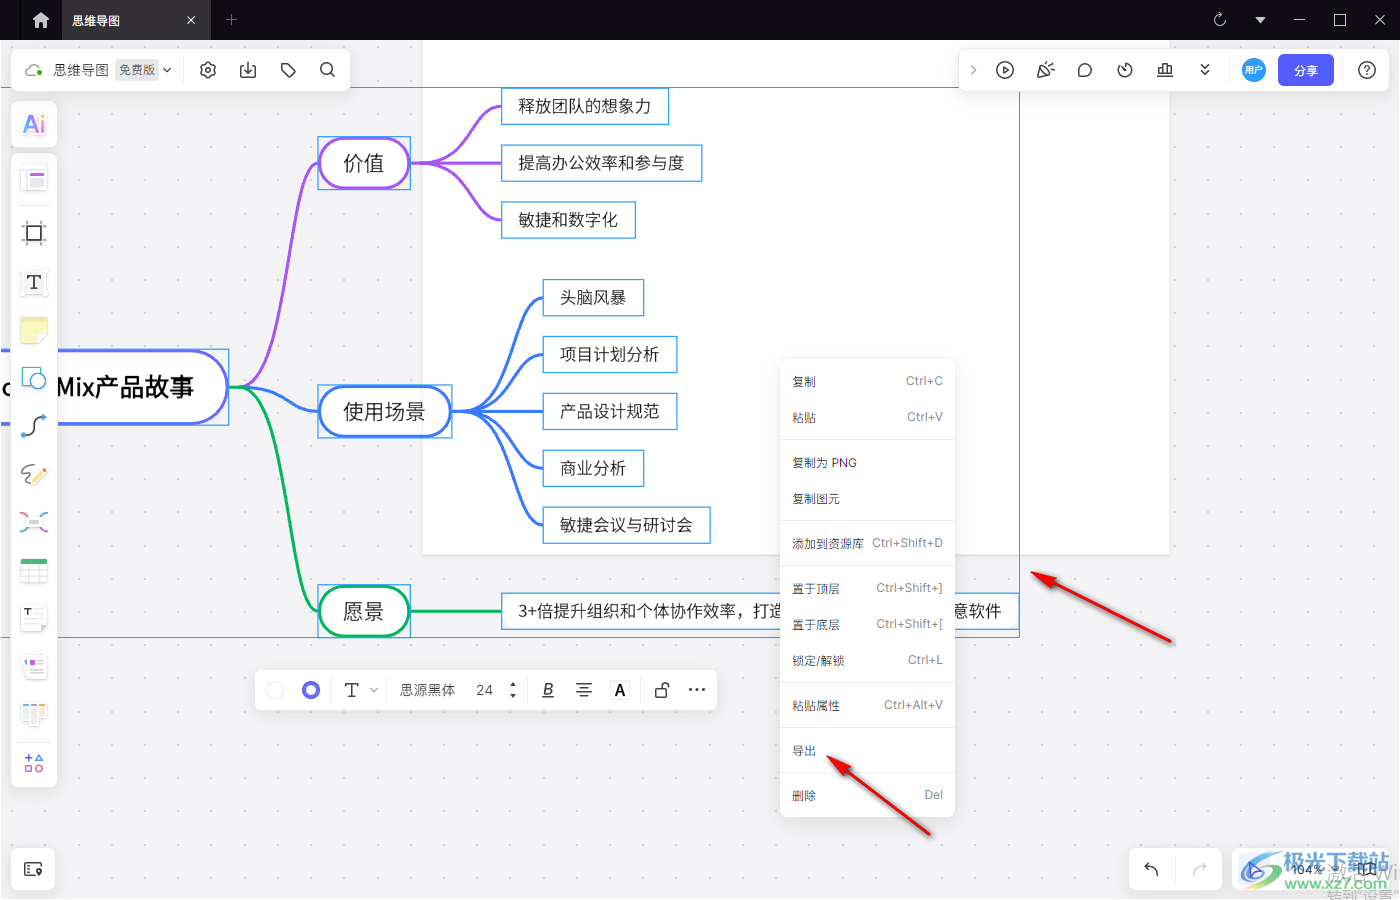The height and width of the screenshot is (900, 1400).
Task: Select the frame tool in sidebar
Action: click(34, 233)
